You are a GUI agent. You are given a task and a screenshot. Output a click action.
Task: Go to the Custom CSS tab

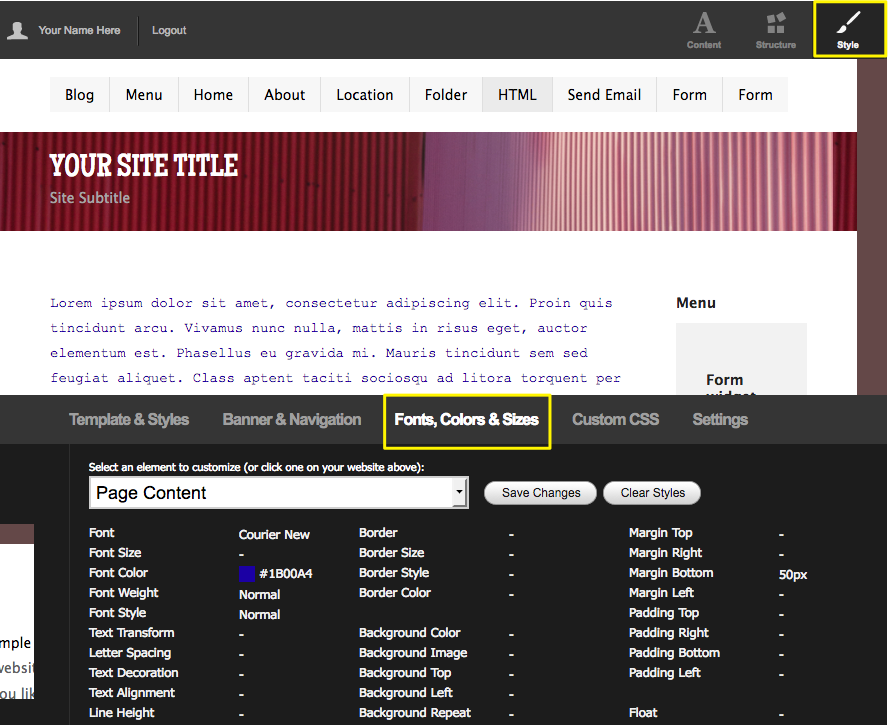(x=615, y=420)
